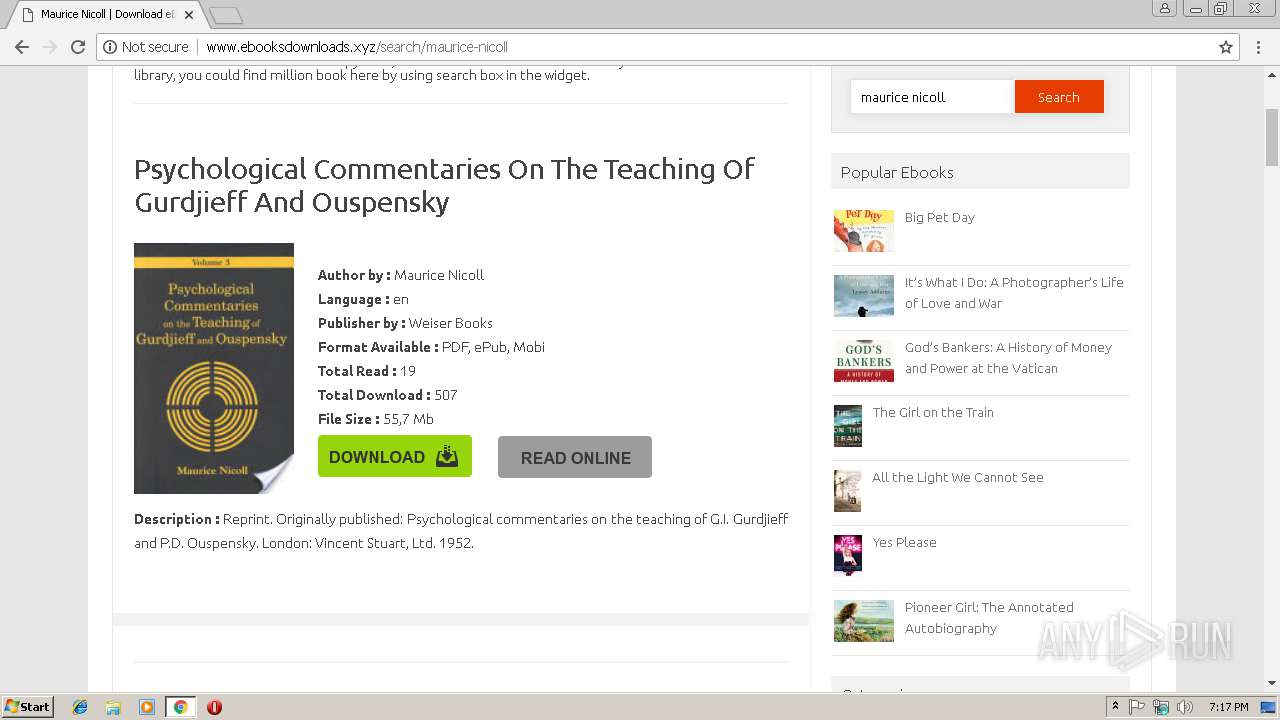Open the Psychological Commentaries book title heading
Screen dimensions: 1280x720
click(444, 185)
